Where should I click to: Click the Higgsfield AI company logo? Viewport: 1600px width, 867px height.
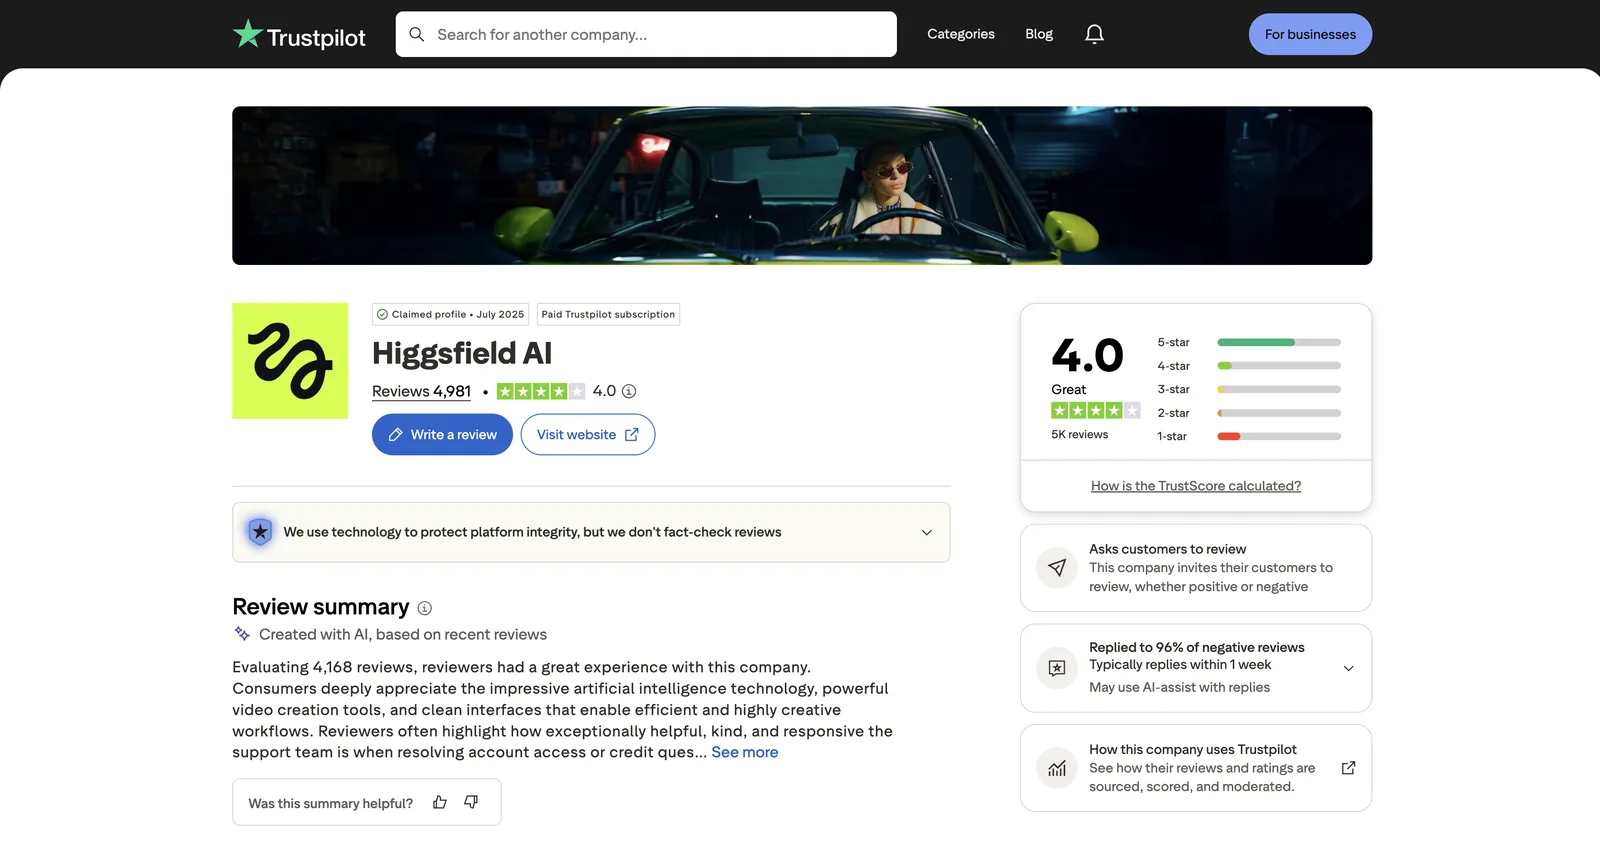[290, 361]
